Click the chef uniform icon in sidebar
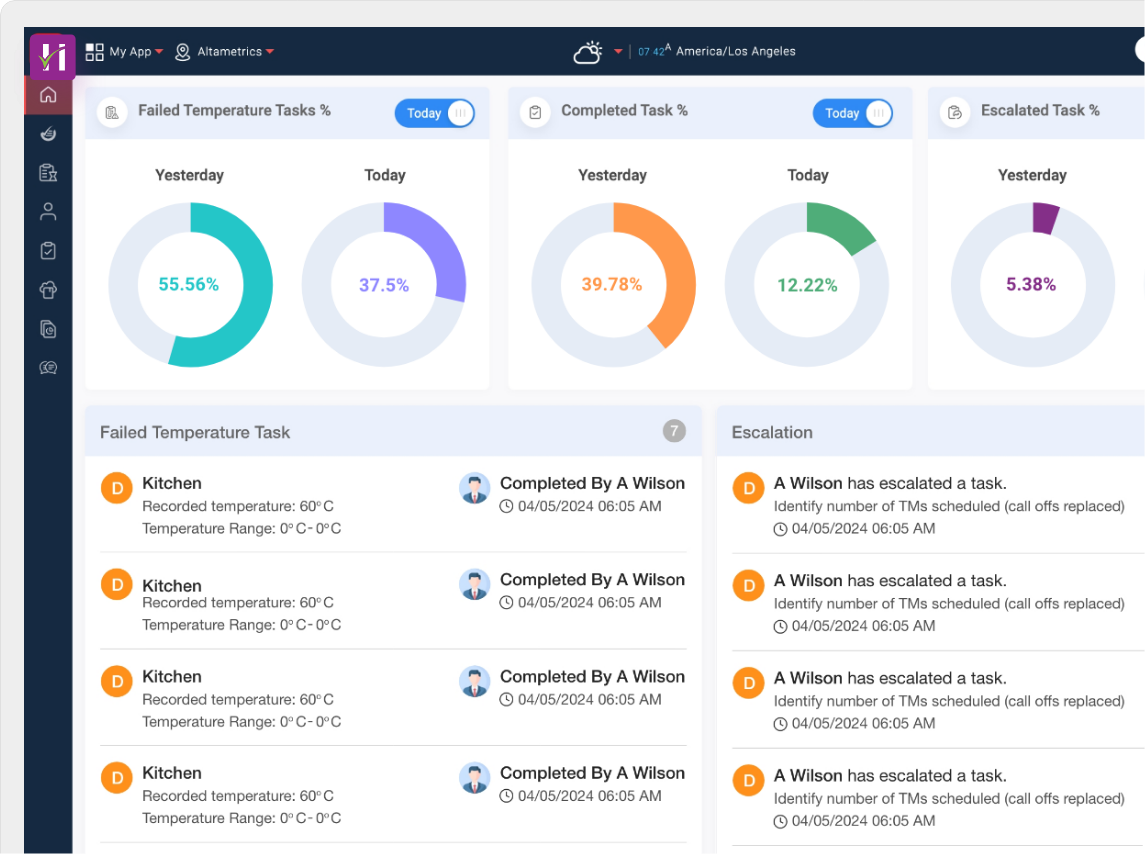Viewport: 1145px width, 854px height. [x=48, y=290]
